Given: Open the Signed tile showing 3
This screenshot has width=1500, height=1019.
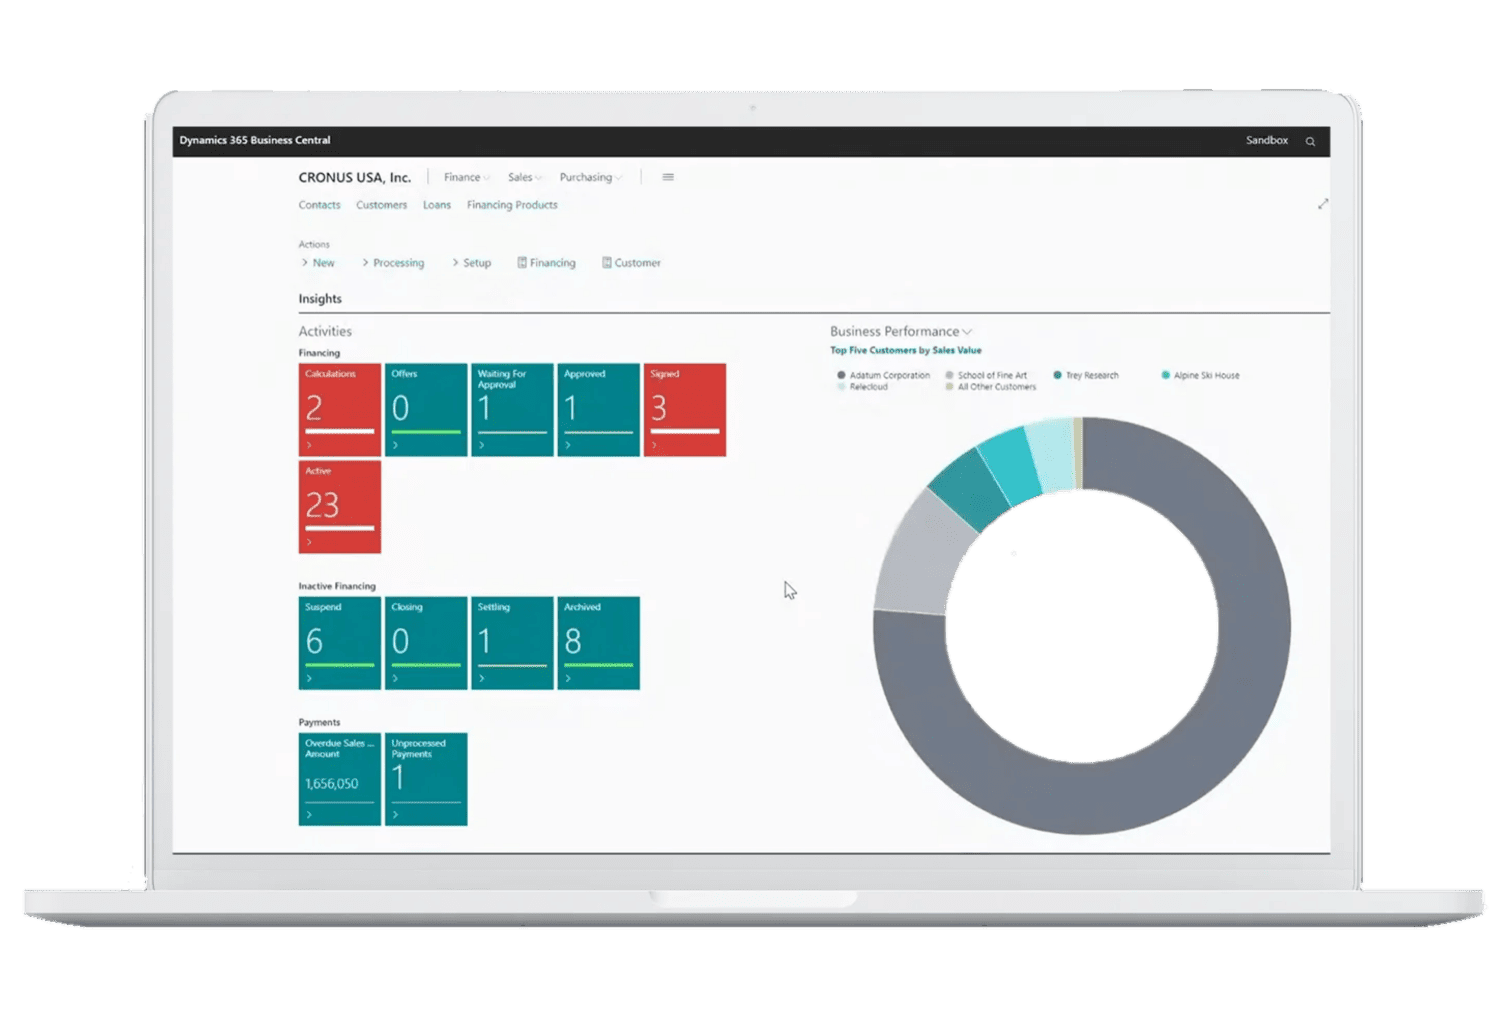Looking at the screenshot, I should click(x=685, y=410).
